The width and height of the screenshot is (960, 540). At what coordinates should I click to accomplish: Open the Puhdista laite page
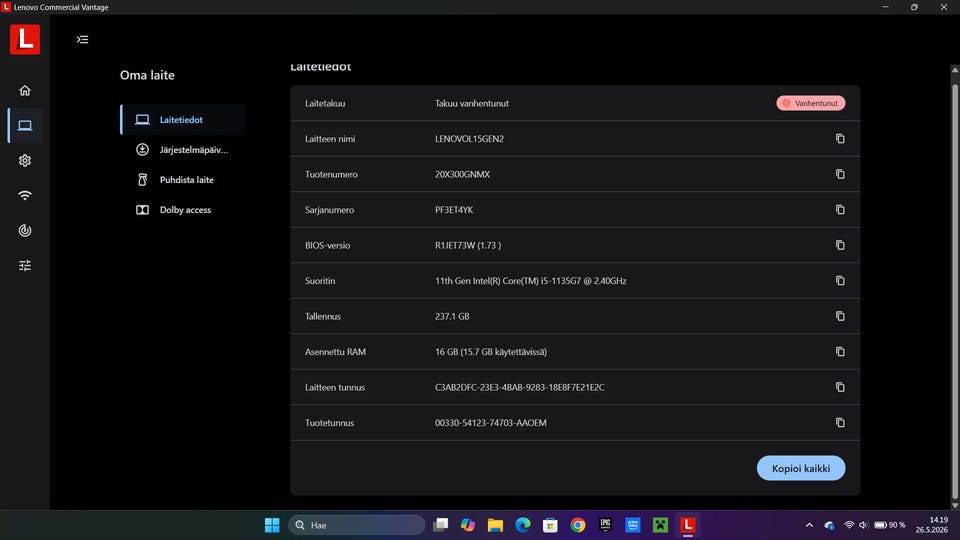click(x=182, y=180)
